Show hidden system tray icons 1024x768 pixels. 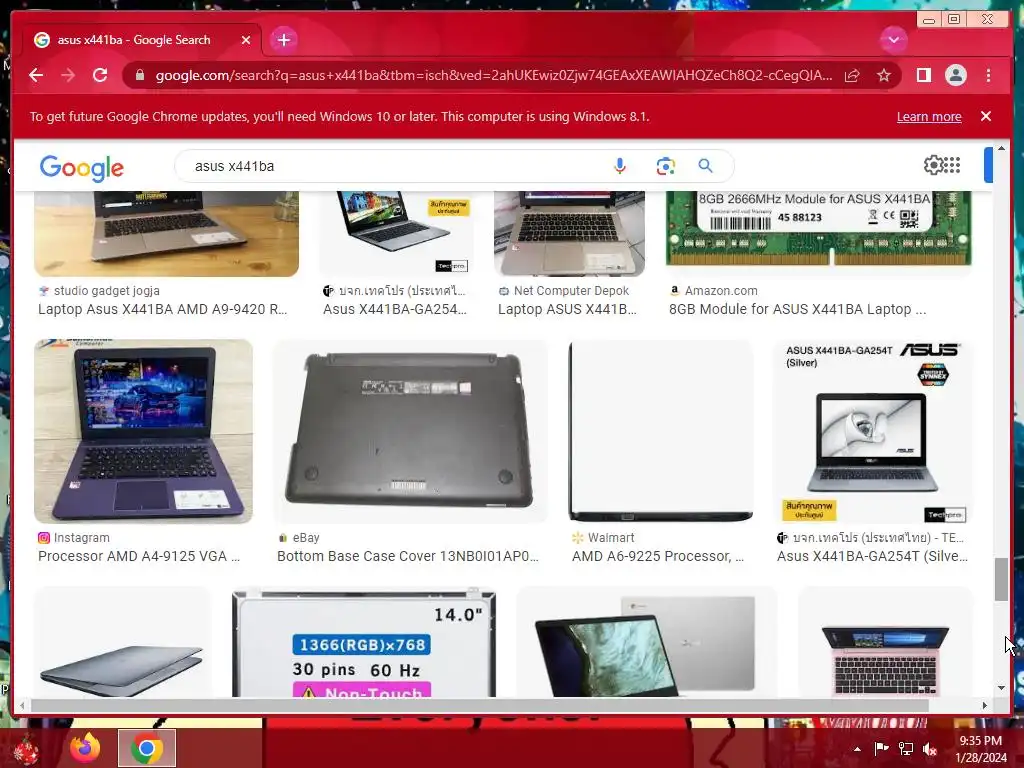pyautogui.click(x=857, y=749)
